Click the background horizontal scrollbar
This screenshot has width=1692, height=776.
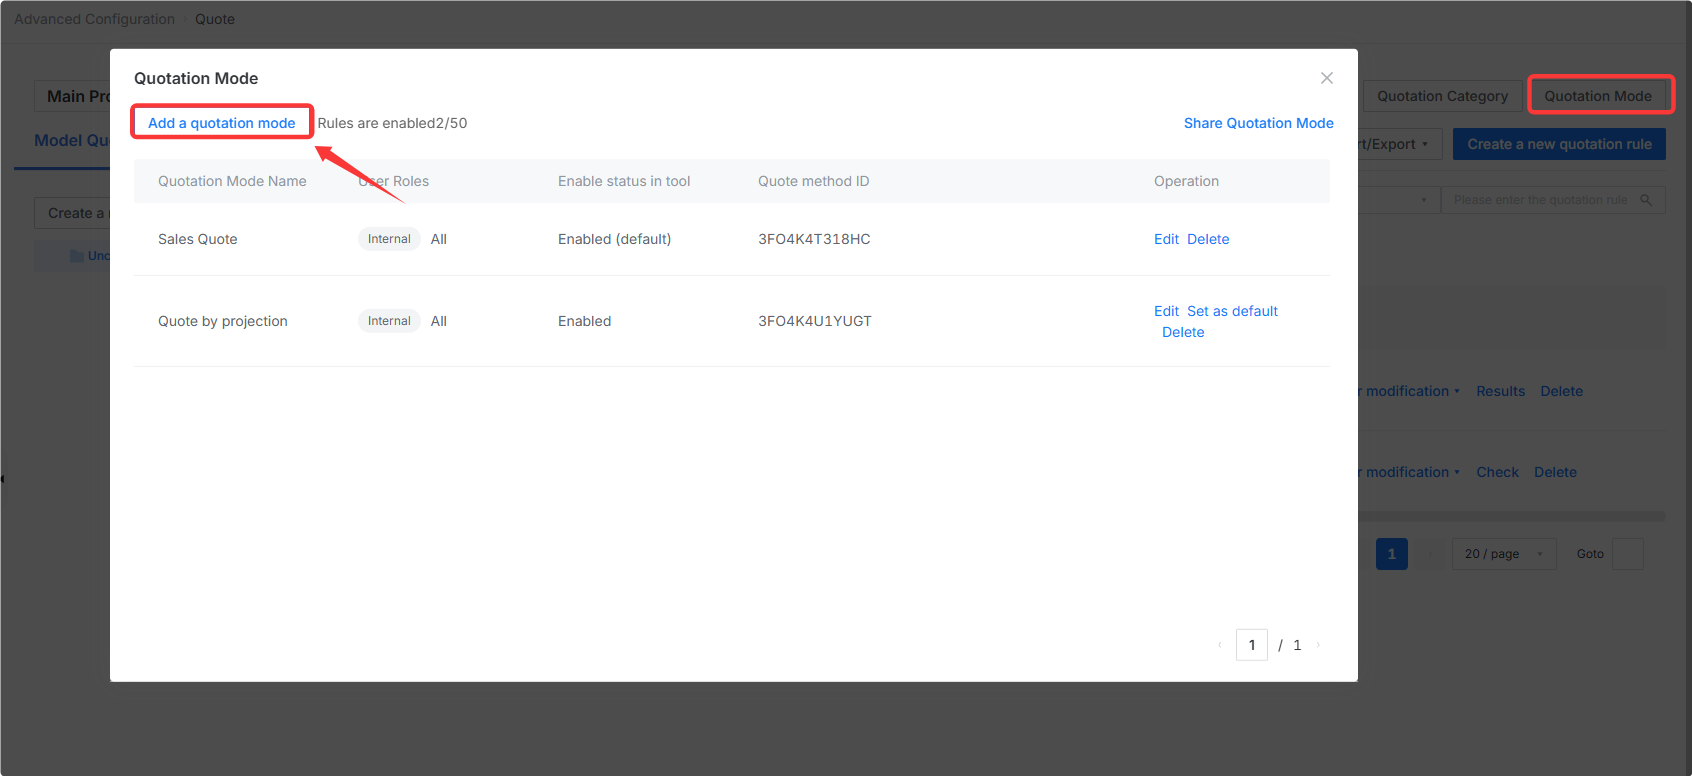coord(1512,517)
